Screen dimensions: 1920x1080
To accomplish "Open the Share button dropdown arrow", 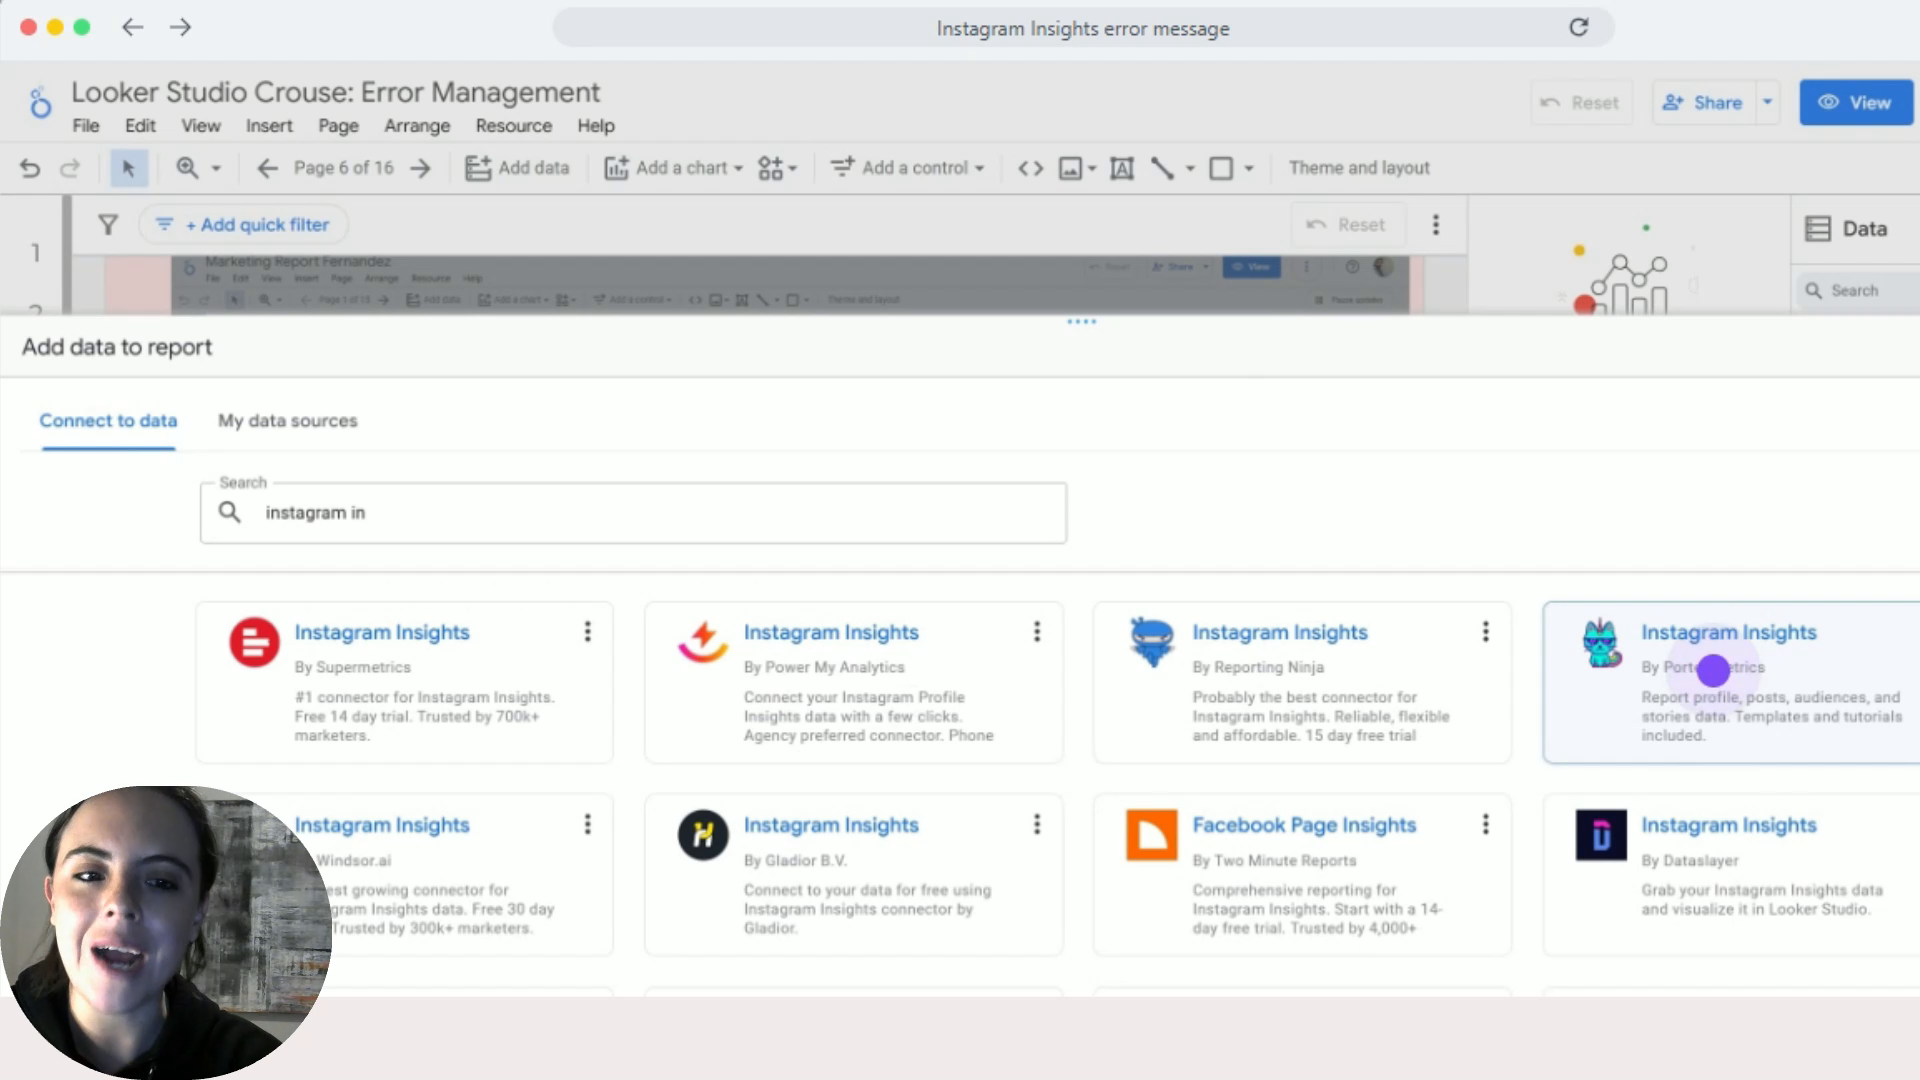I will click(1767, 102).
